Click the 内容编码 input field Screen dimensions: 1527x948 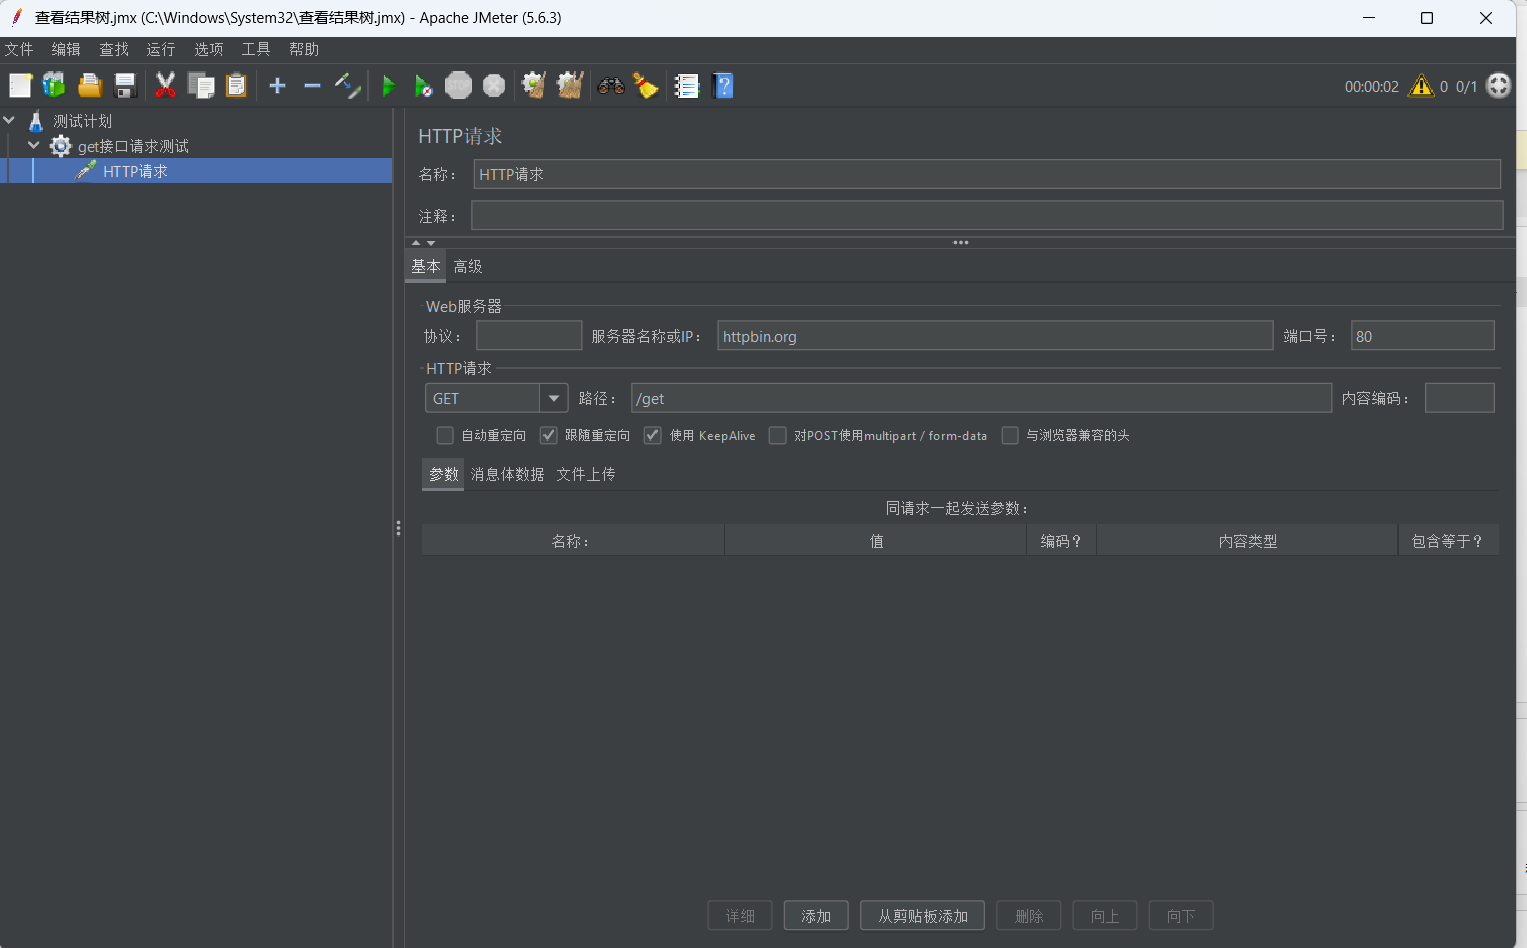click(x=1459, y=398)
